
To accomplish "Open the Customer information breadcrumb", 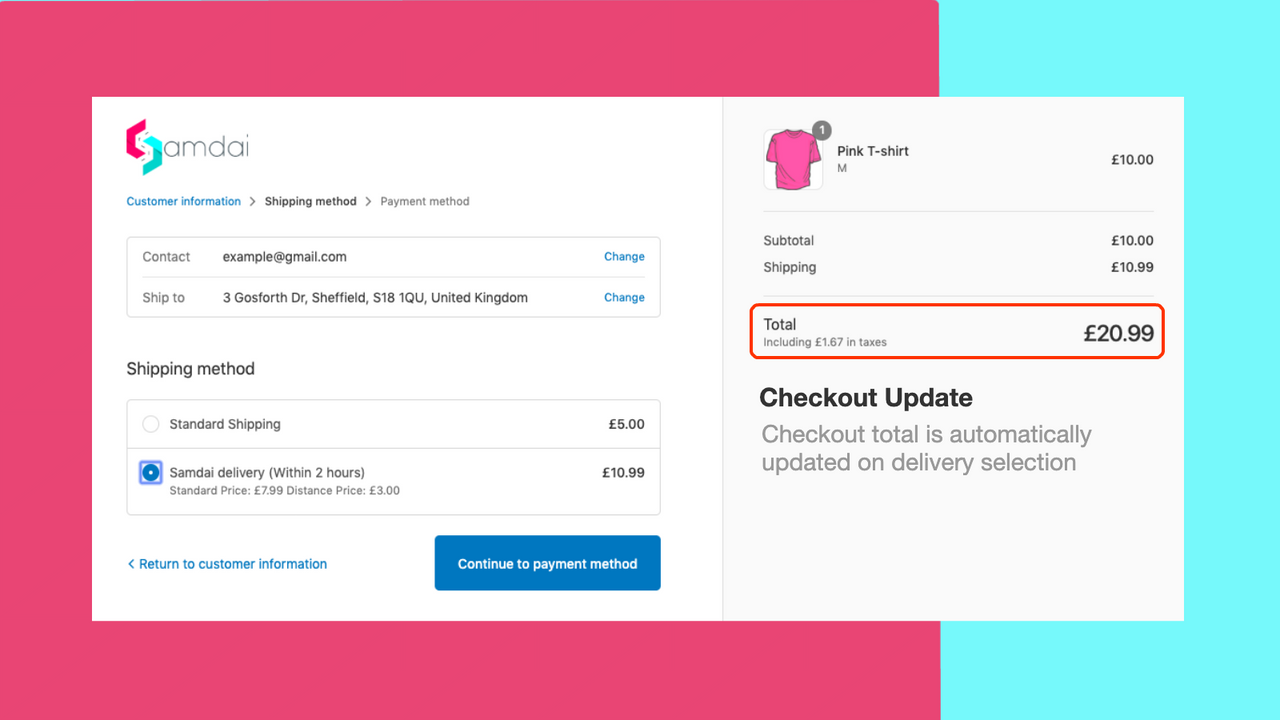I will 183,202.
